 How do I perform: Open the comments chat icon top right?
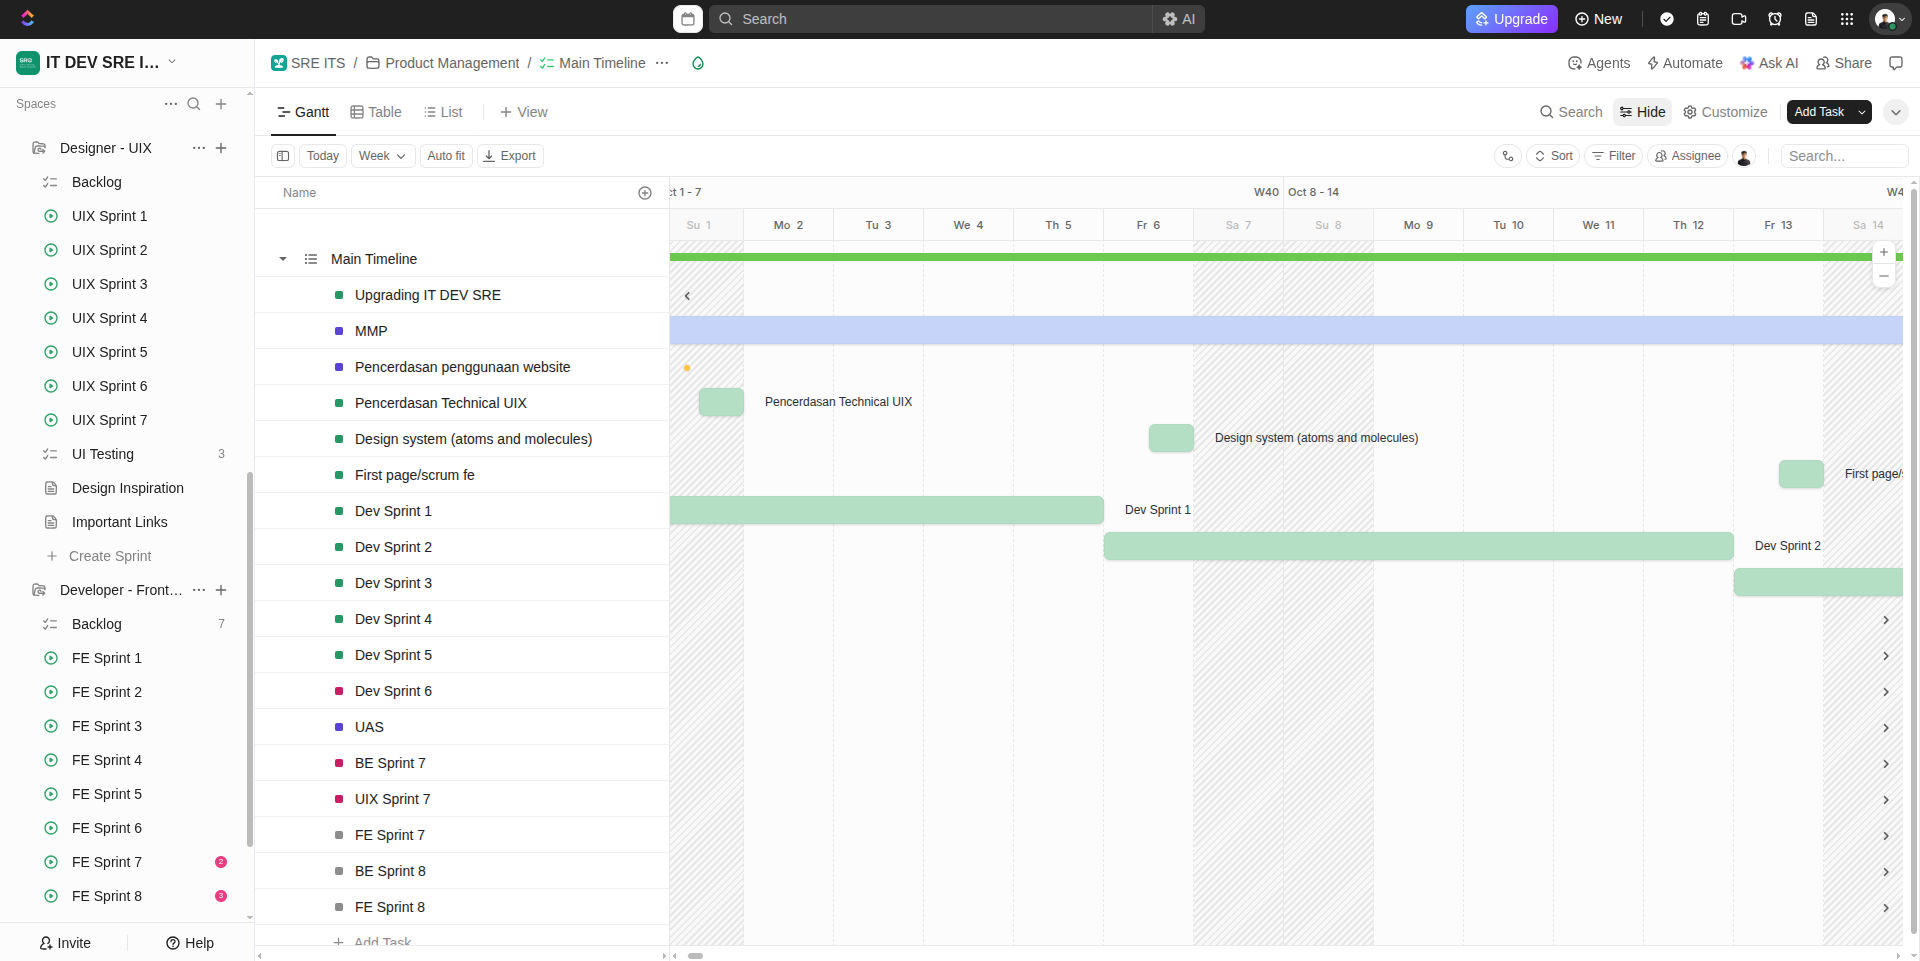click(x=1896, y=63)
